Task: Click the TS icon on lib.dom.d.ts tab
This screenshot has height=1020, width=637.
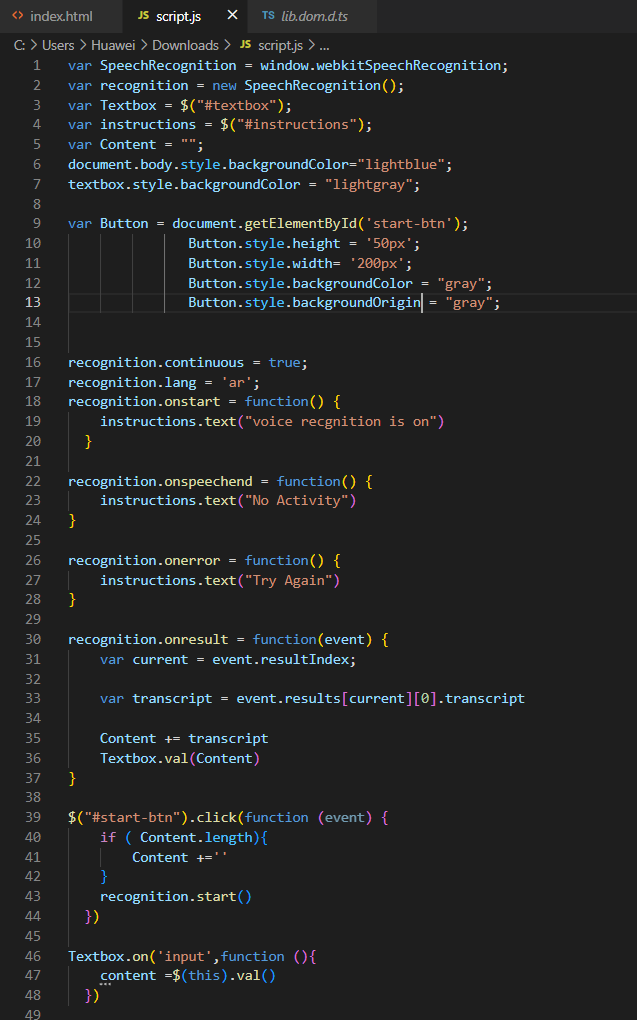Action: (268, 16)
